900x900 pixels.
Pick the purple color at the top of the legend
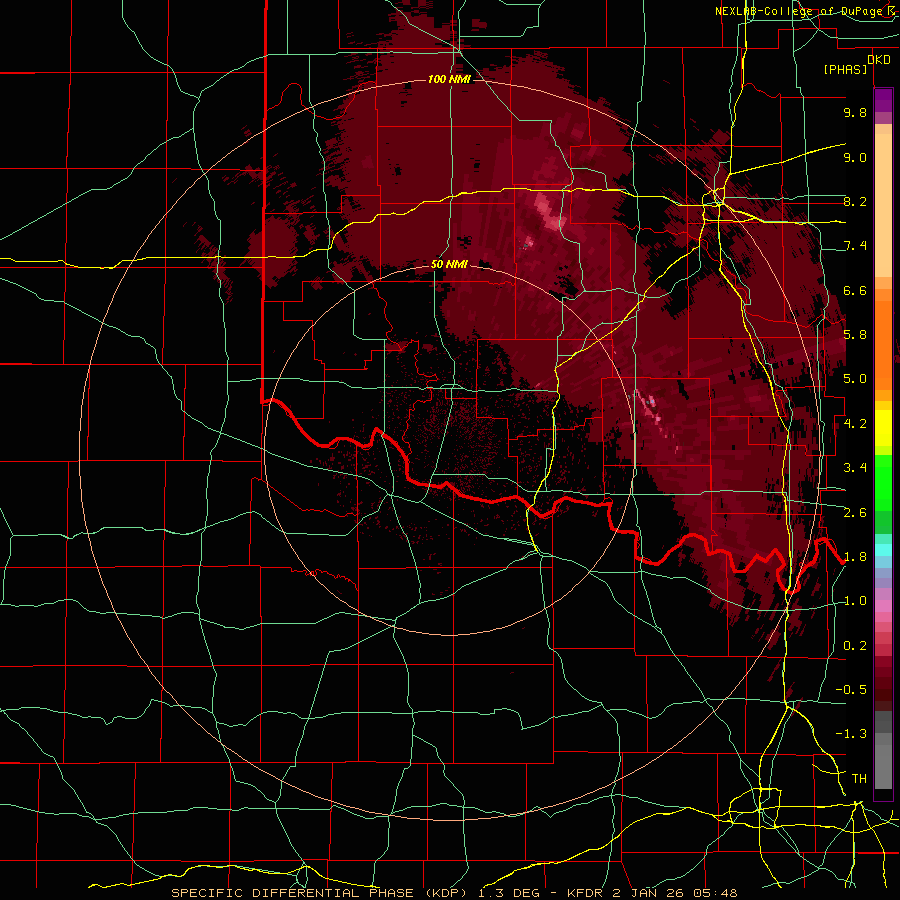click(883, 100)
